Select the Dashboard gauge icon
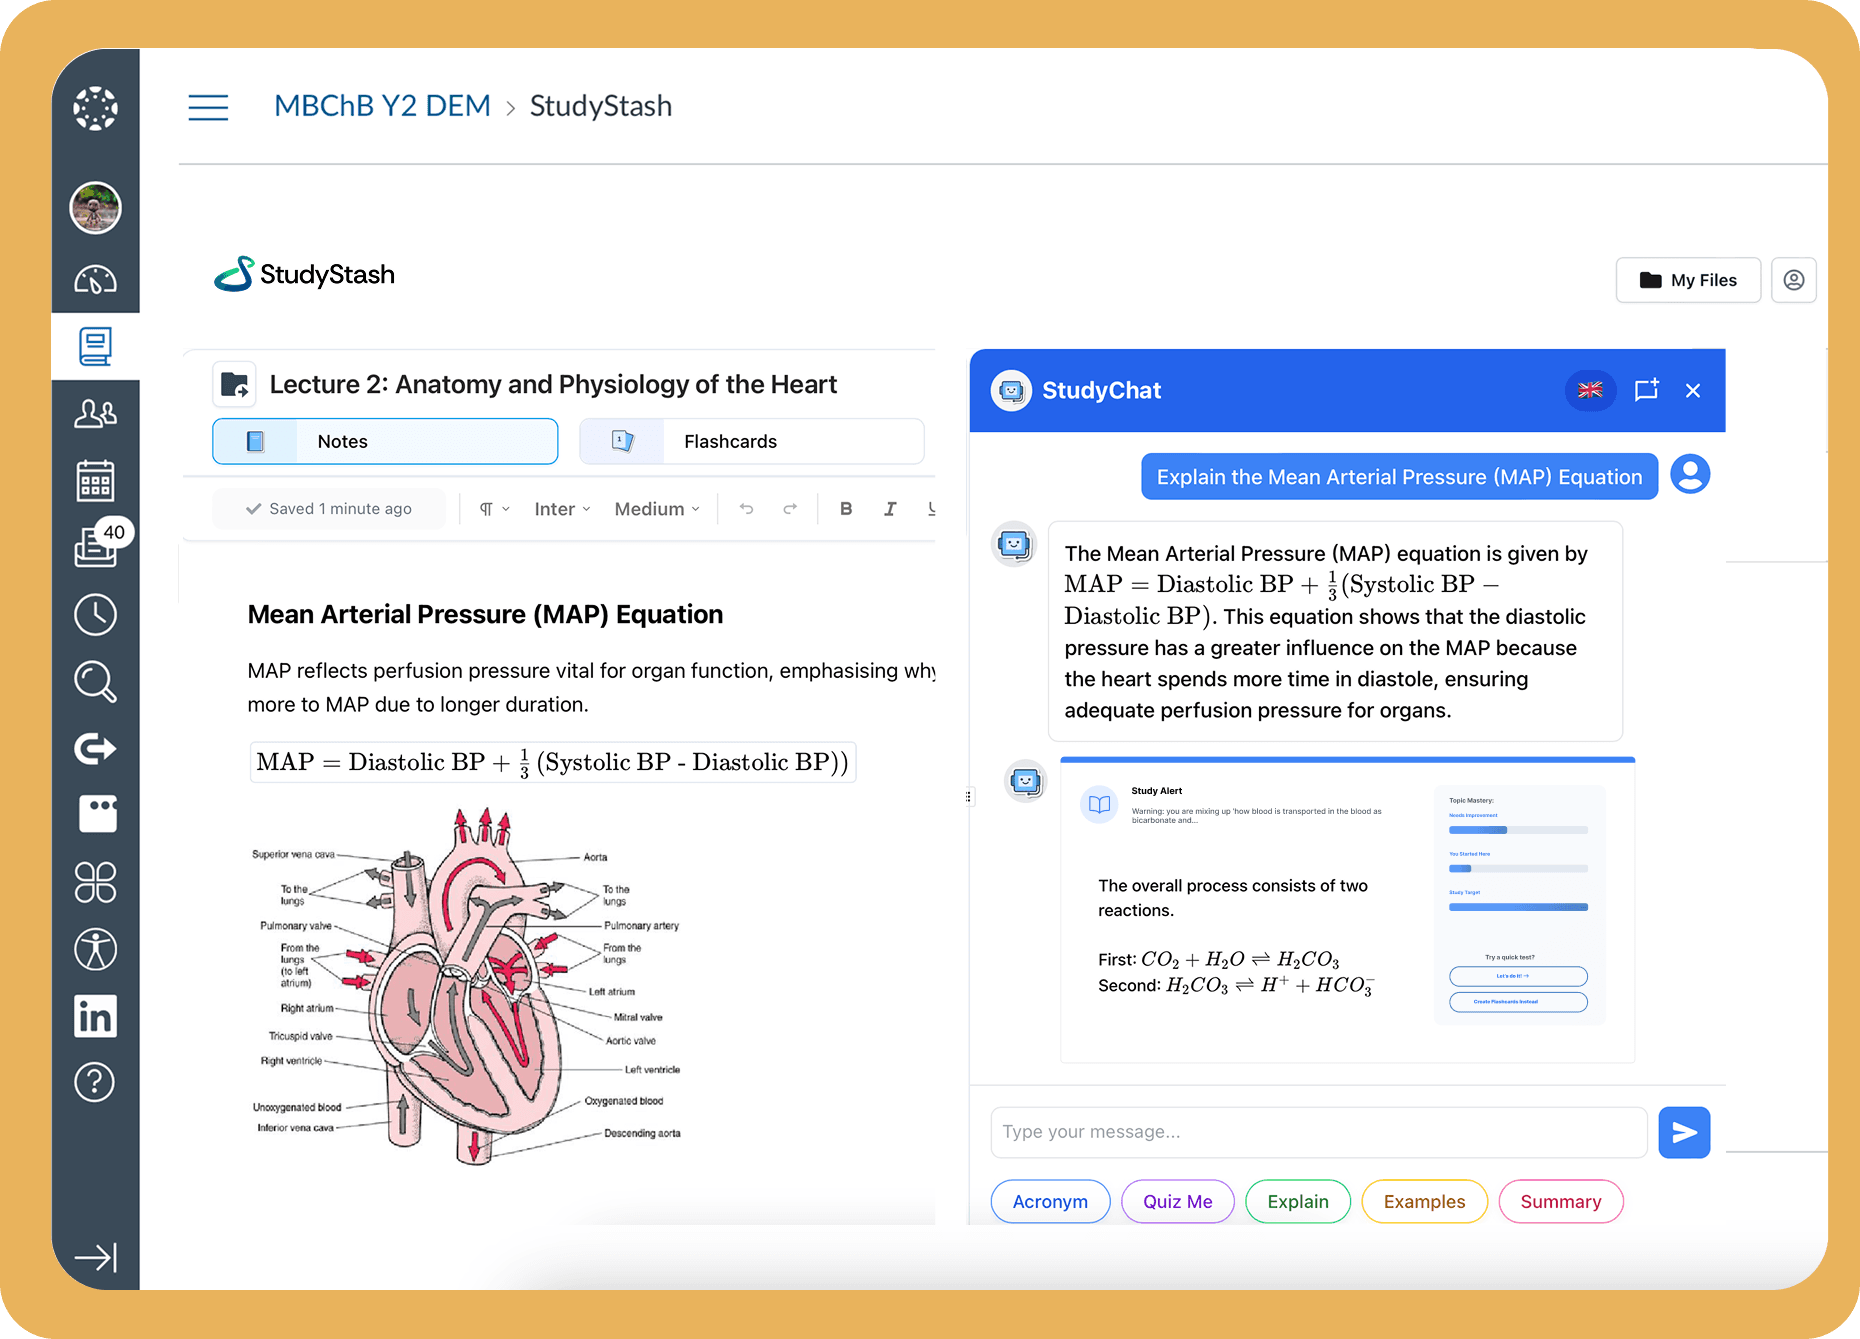The height and width of the screenshot is (1339, 1860). [x=95, y=280]
